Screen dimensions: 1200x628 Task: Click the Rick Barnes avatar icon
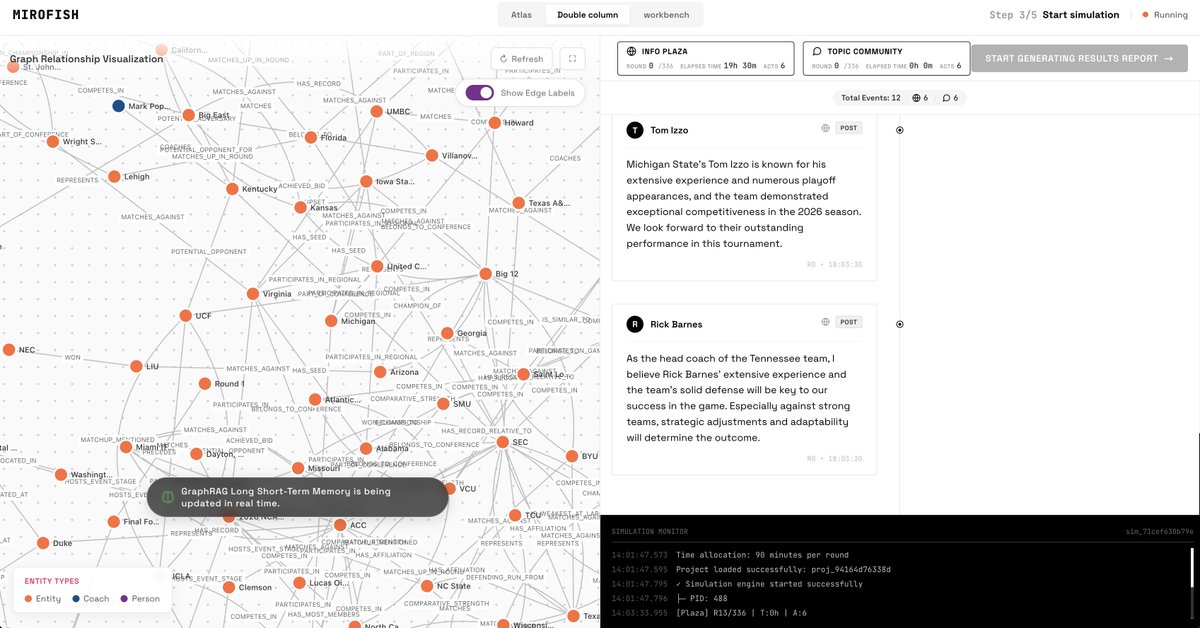[x=635, y=324]
